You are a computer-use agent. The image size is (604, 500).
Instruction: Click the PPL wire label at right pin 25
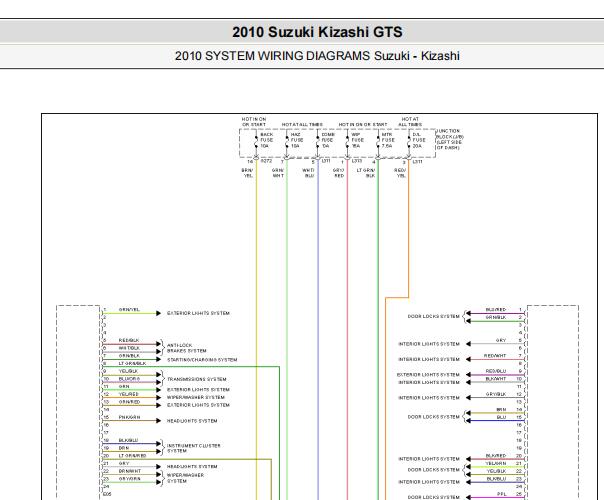point(502,494)
